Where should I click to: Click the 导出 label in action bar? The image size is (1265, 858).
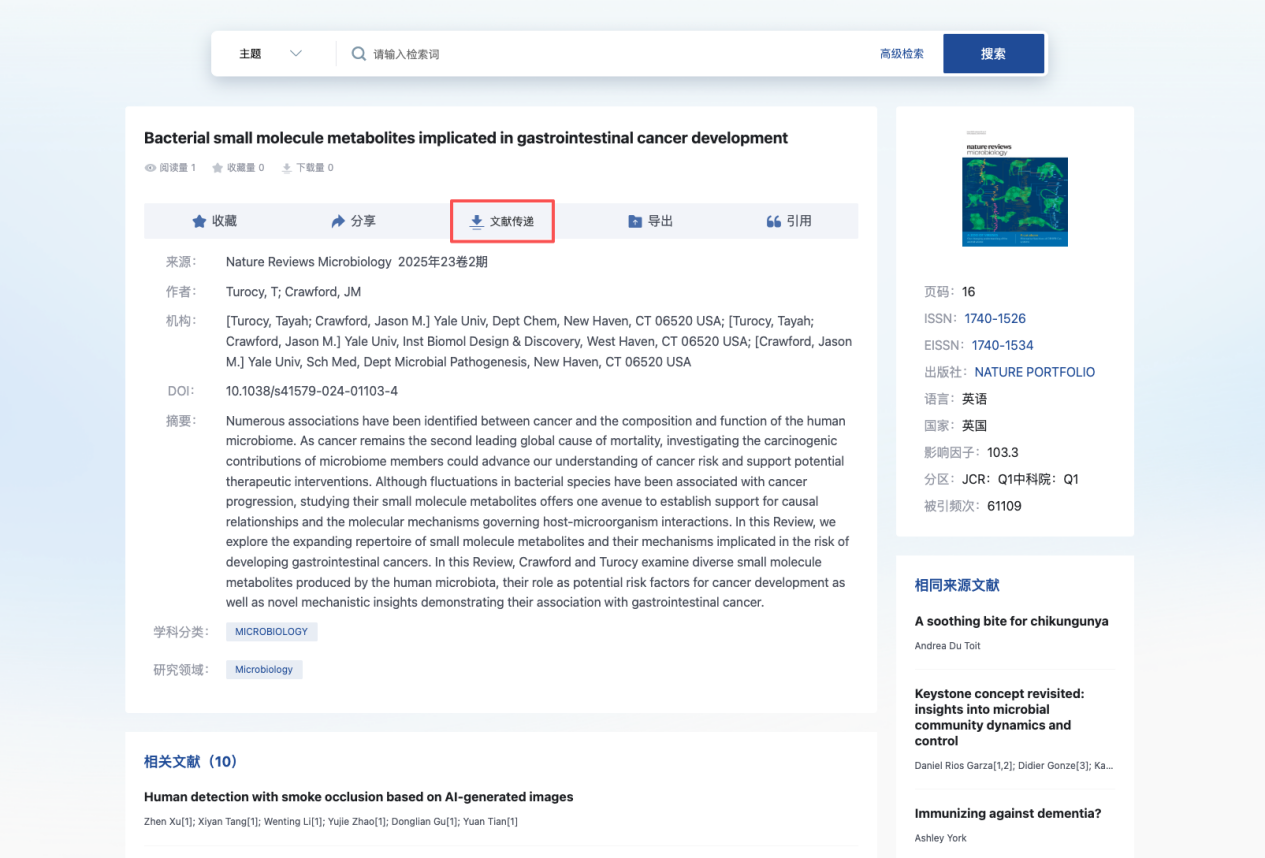point(660,221)
